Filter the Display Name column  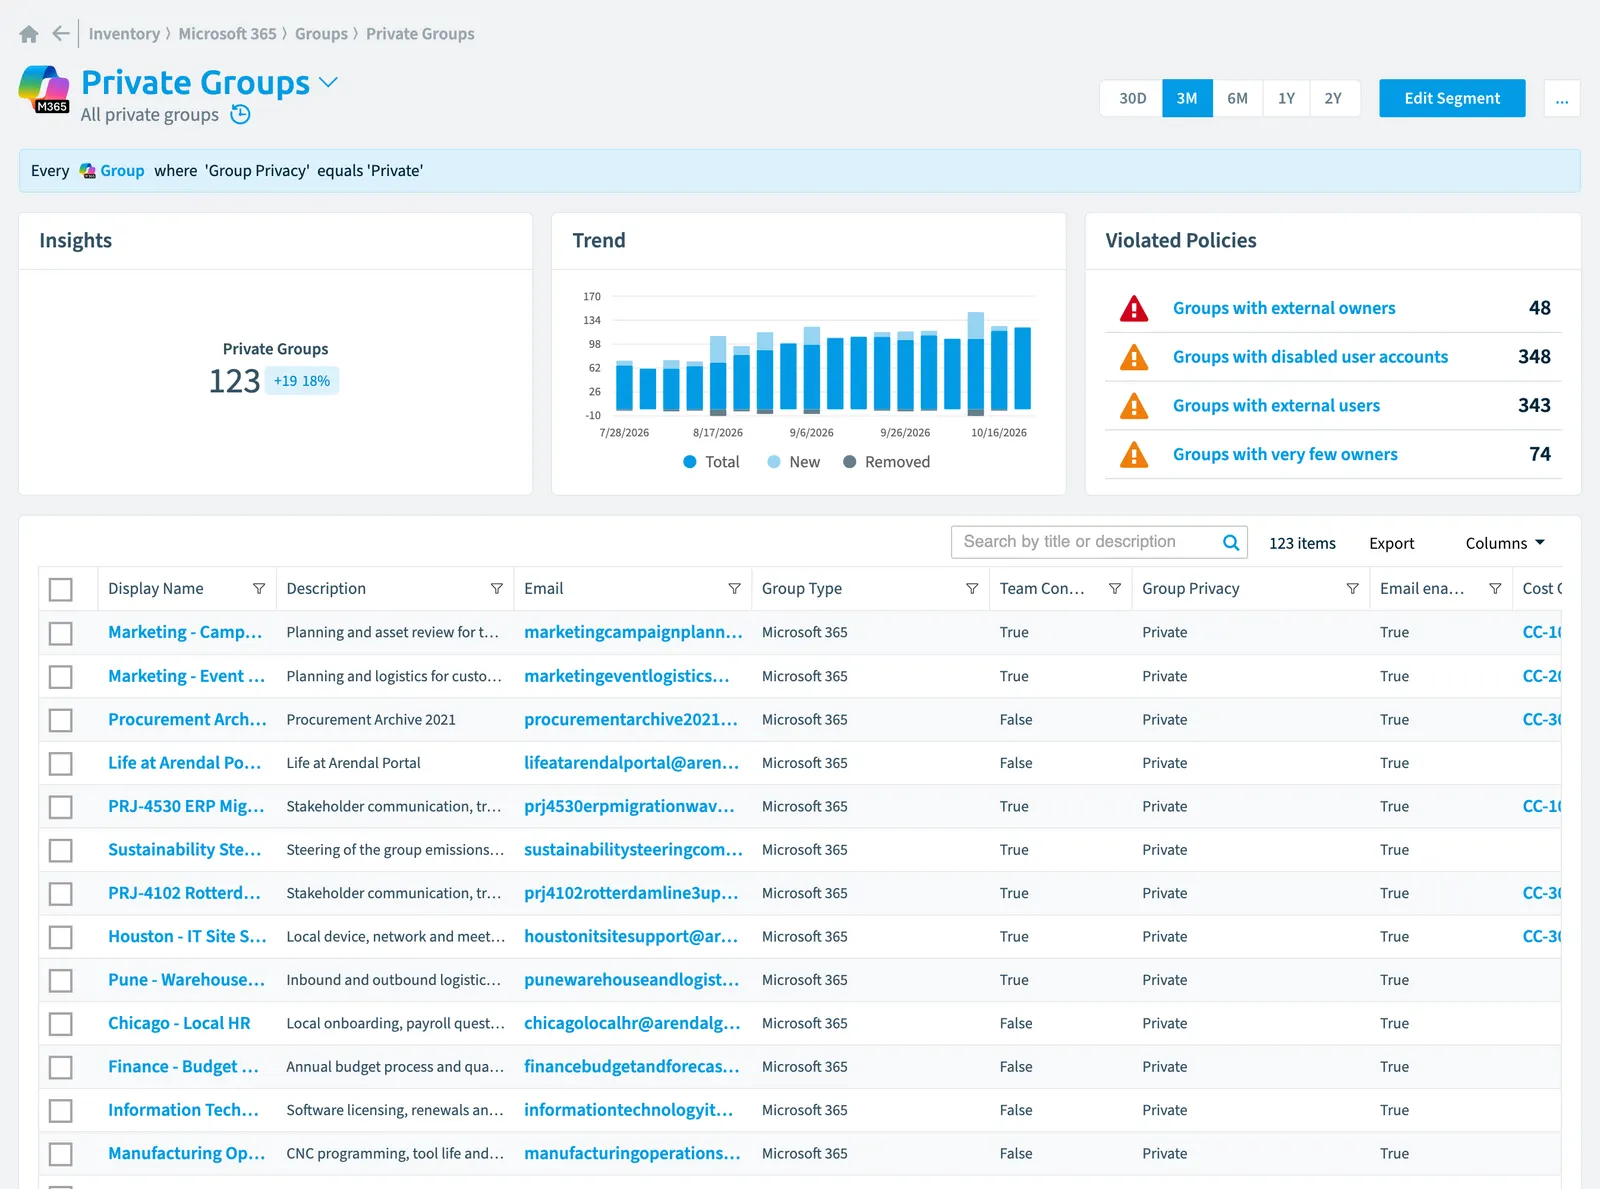(259, 589)
